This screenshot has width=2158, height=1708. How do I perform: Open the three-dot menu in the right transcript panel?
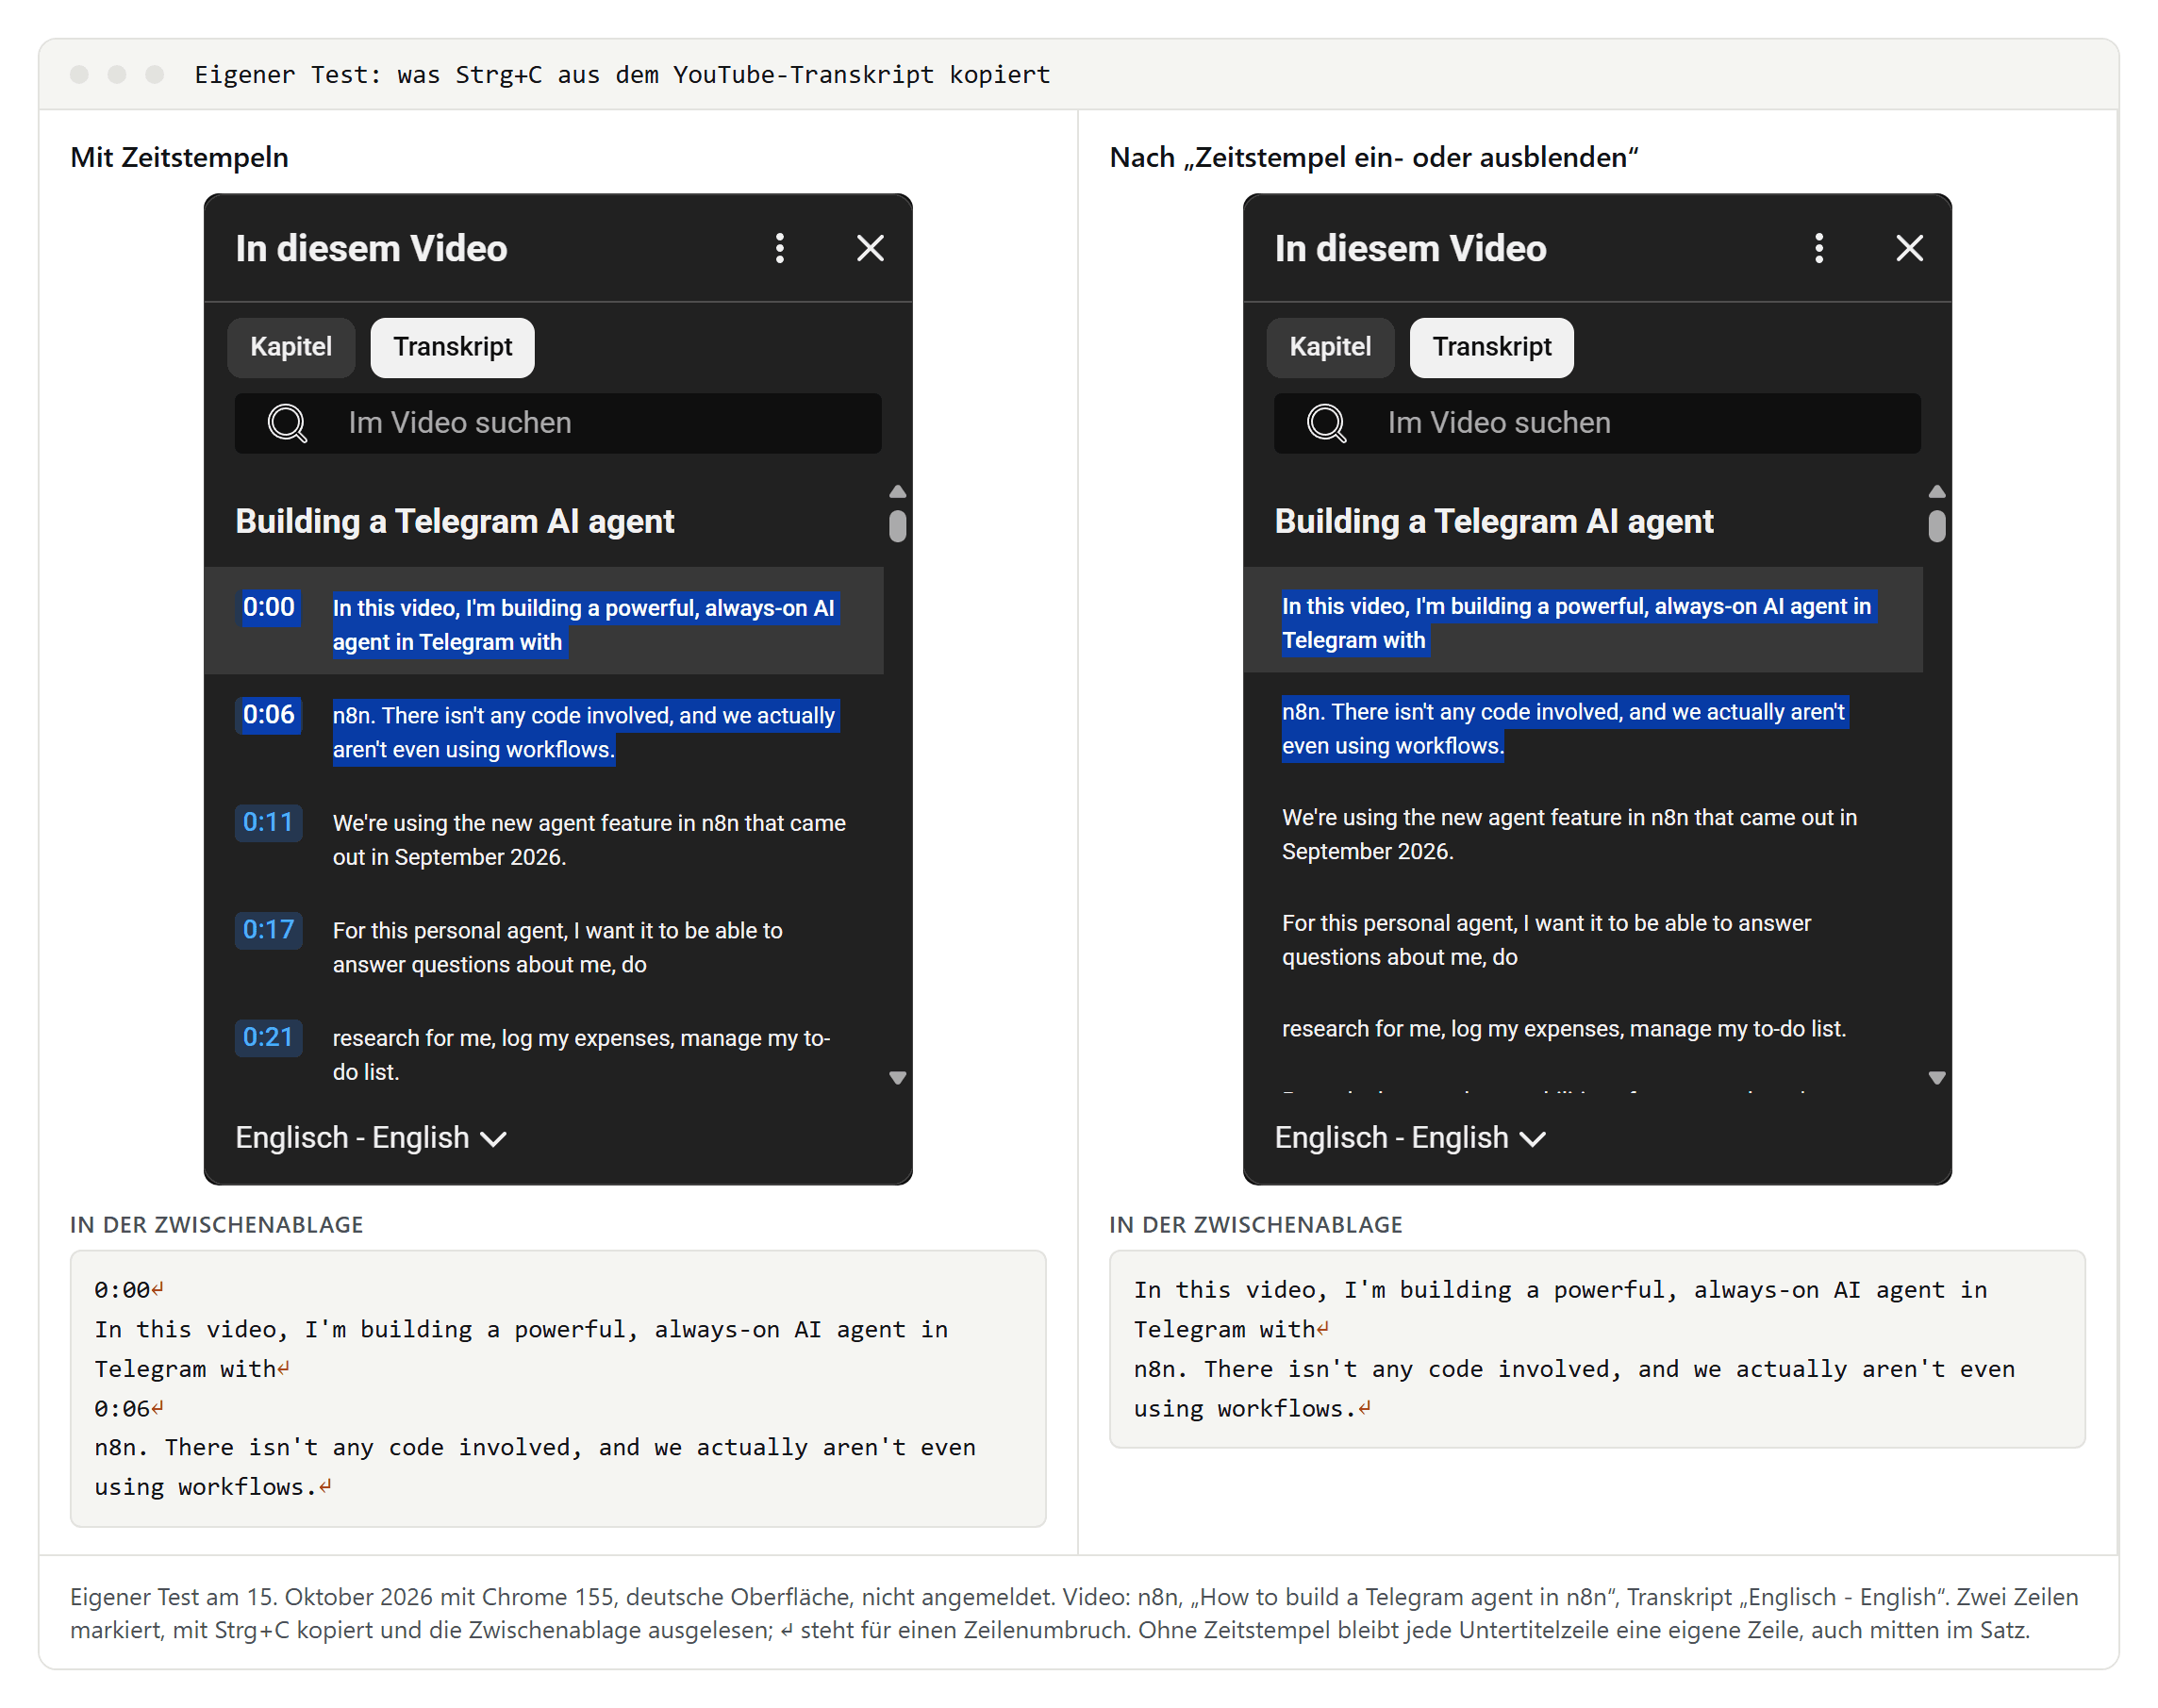point(1819,248)
